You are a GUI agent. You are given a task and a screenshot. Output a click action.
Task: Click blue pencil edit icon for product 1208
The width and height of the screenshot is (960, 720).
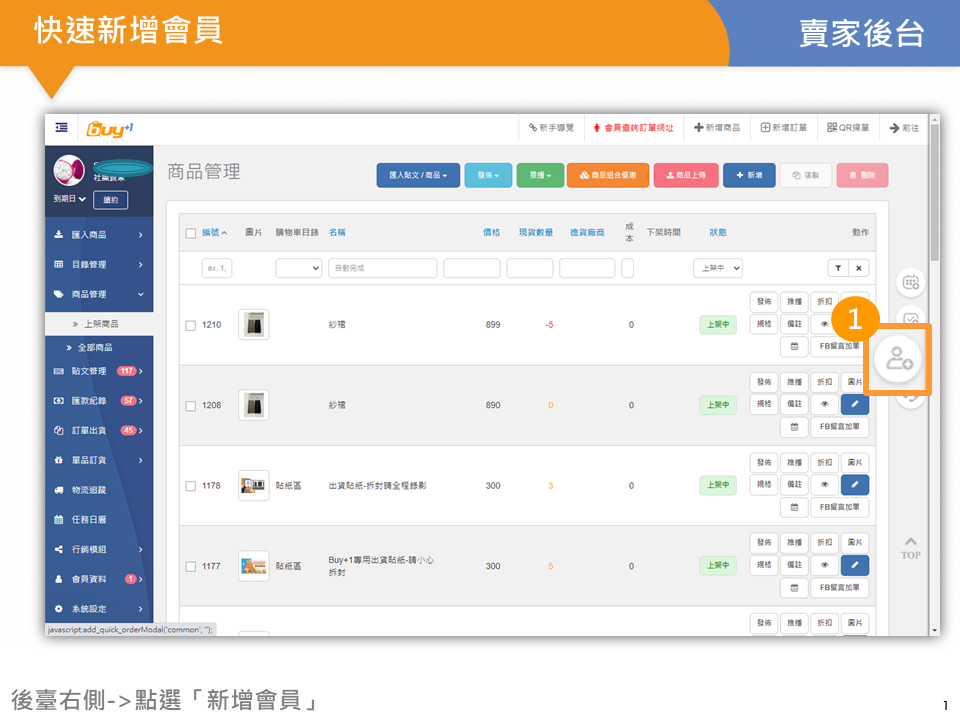[x=854, y=404]
